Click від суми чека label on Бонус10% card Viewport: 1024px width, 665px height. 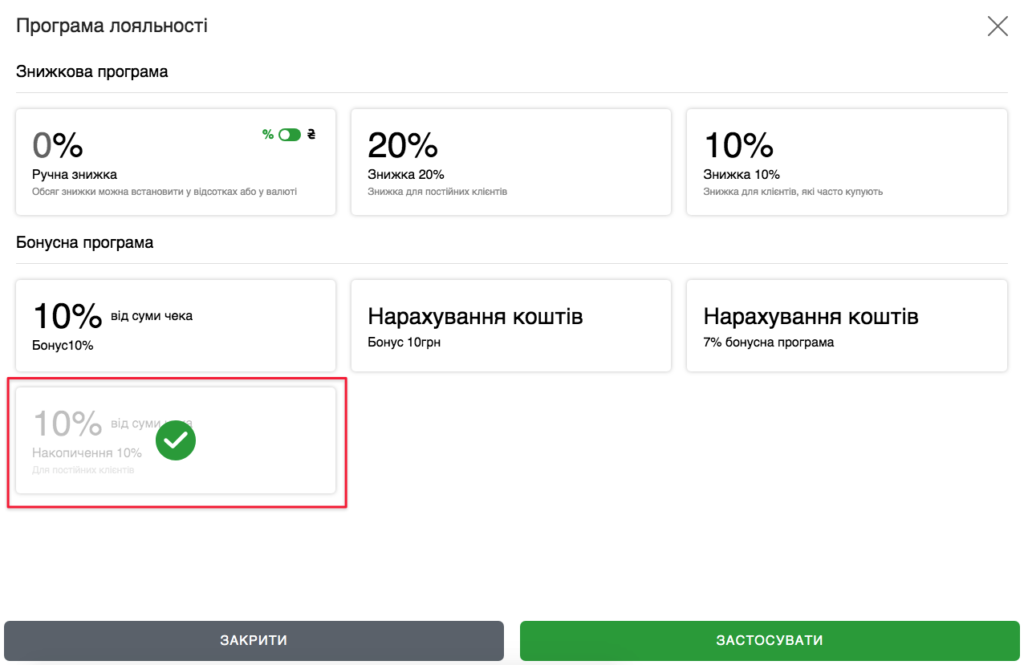(151, 316)
